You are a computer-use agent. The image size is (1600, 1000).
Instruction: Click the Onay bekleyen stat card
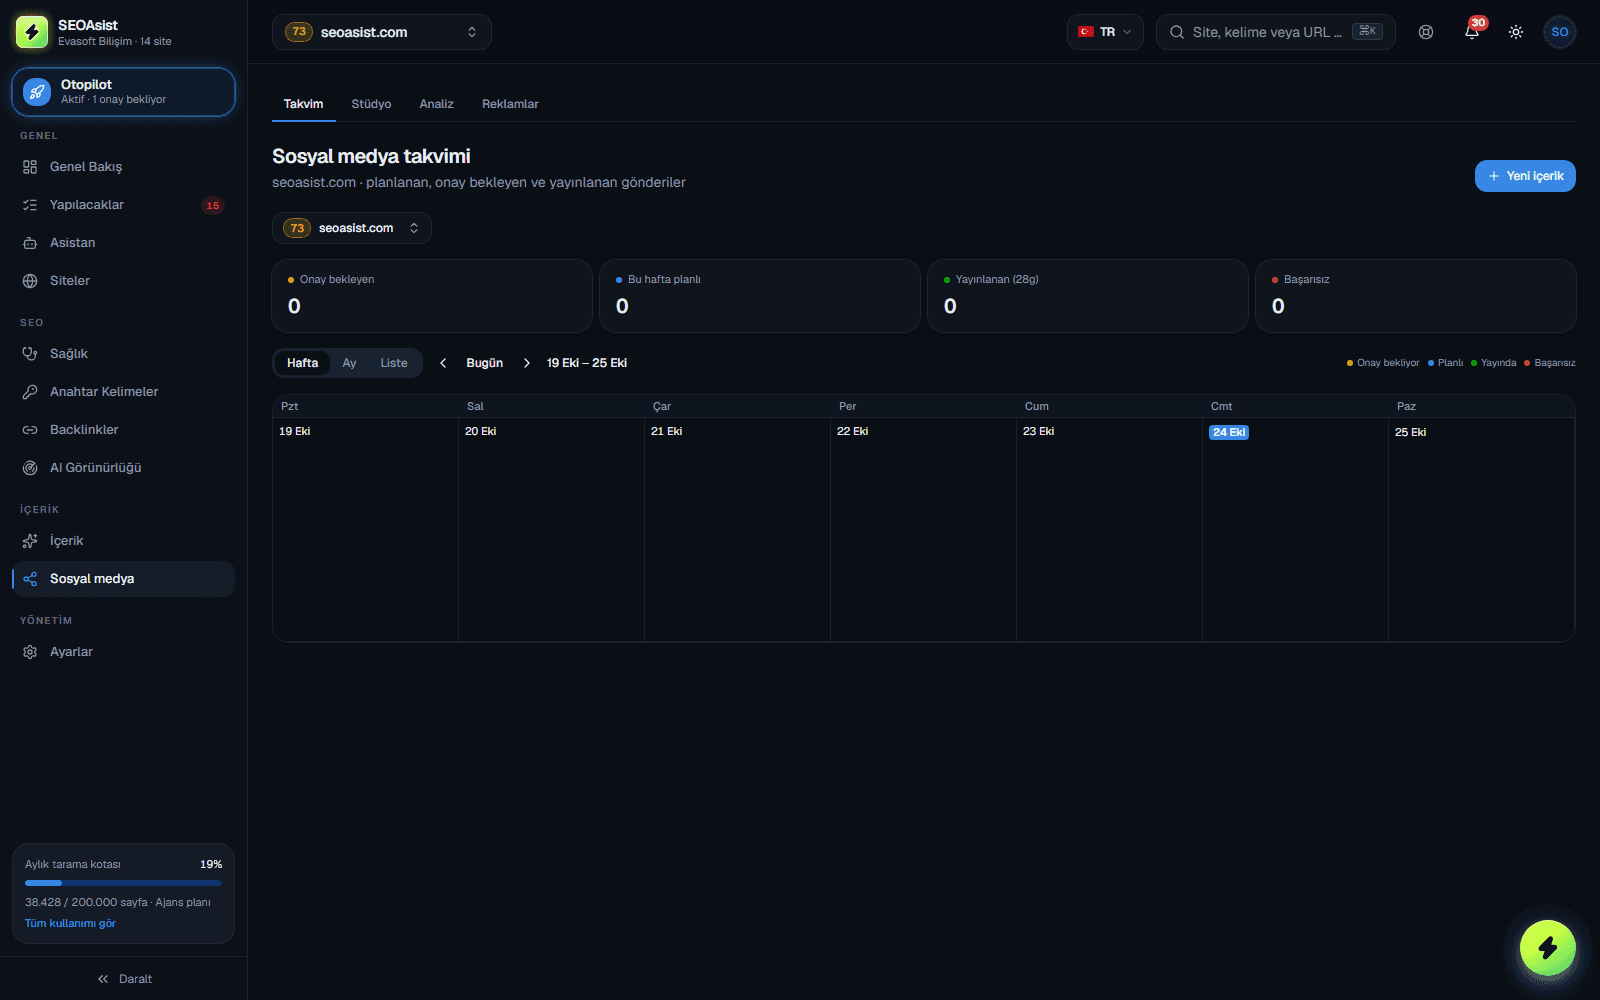tap(432, 296)
